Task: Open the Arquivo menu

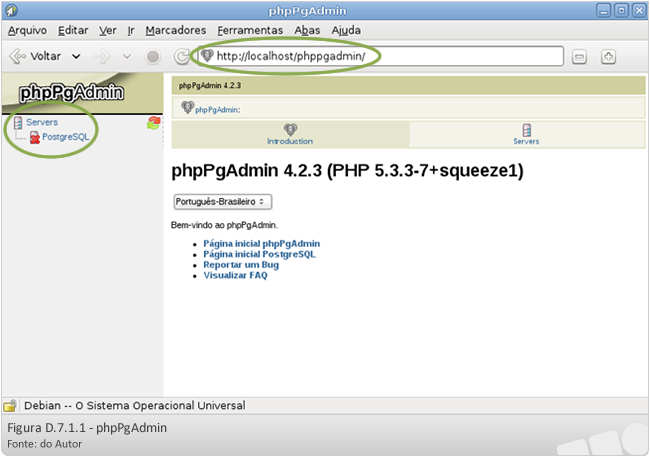Action: [27, 30]
